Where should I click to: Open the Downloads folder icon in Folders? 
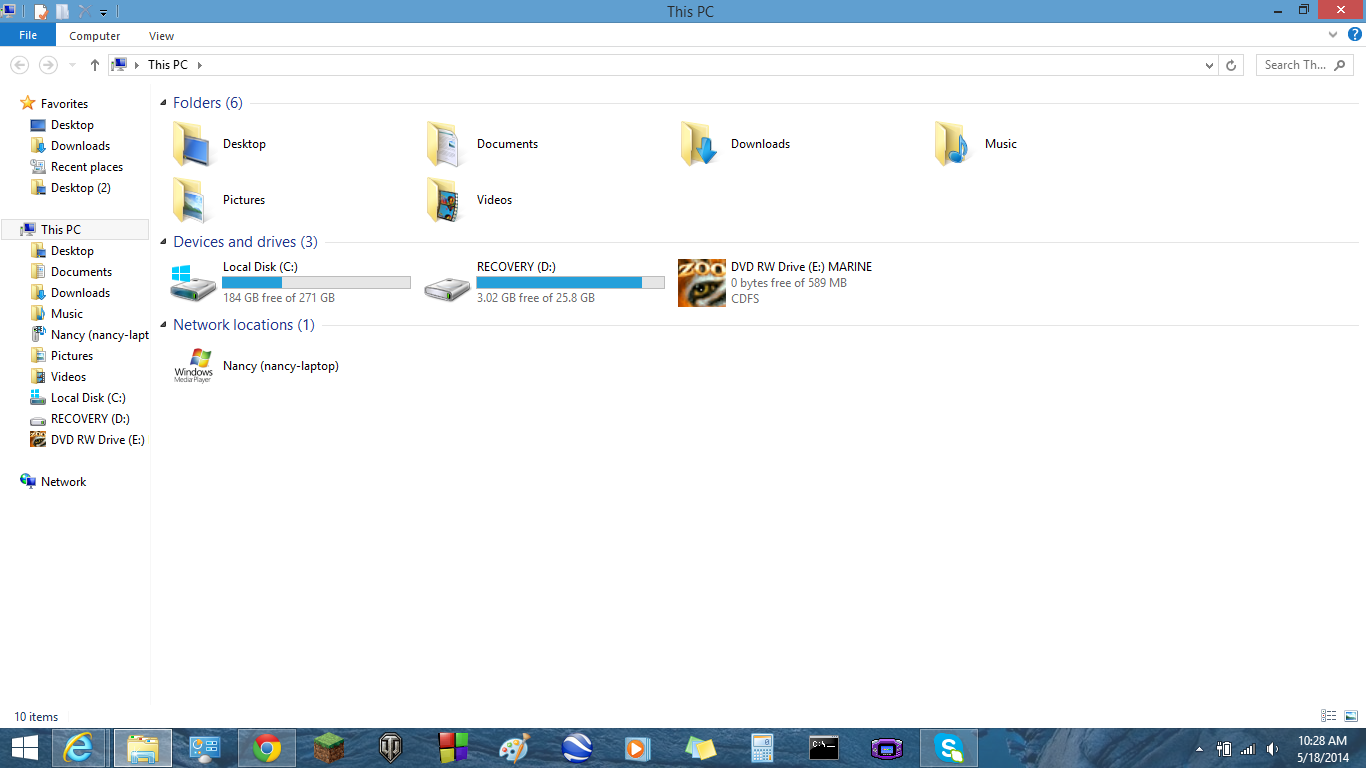pos(700,144)
